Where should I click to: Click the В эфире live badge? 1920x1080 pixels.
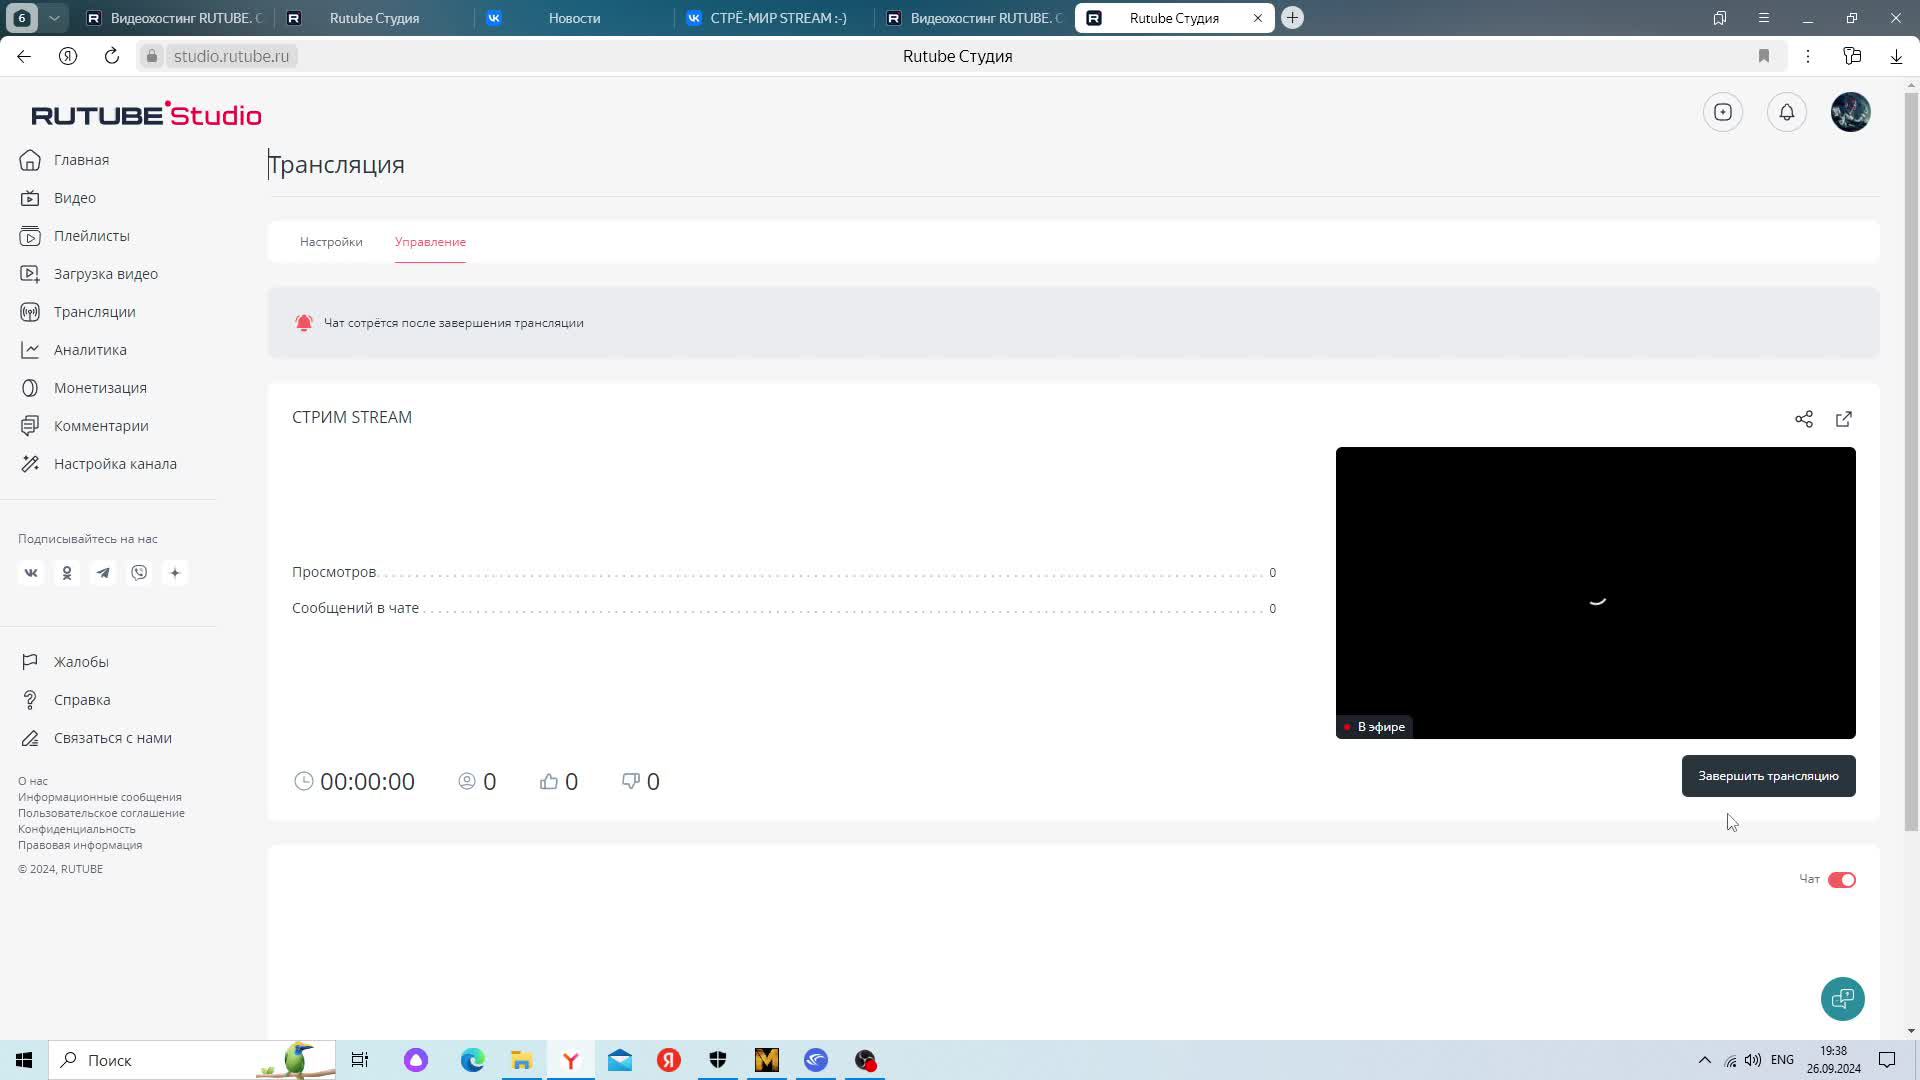coord(1375,727)
